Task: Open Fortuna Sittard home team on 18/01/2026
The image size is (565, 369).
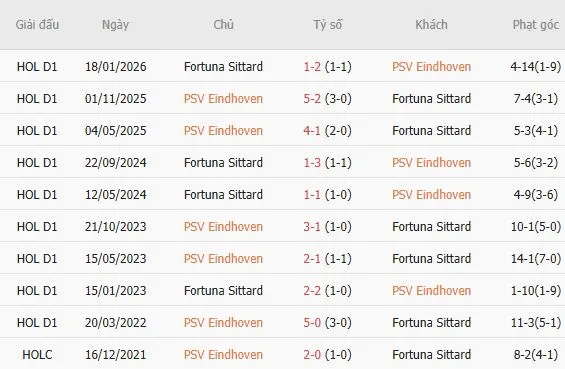Action: pyautogui.click(x=223, y=67)
